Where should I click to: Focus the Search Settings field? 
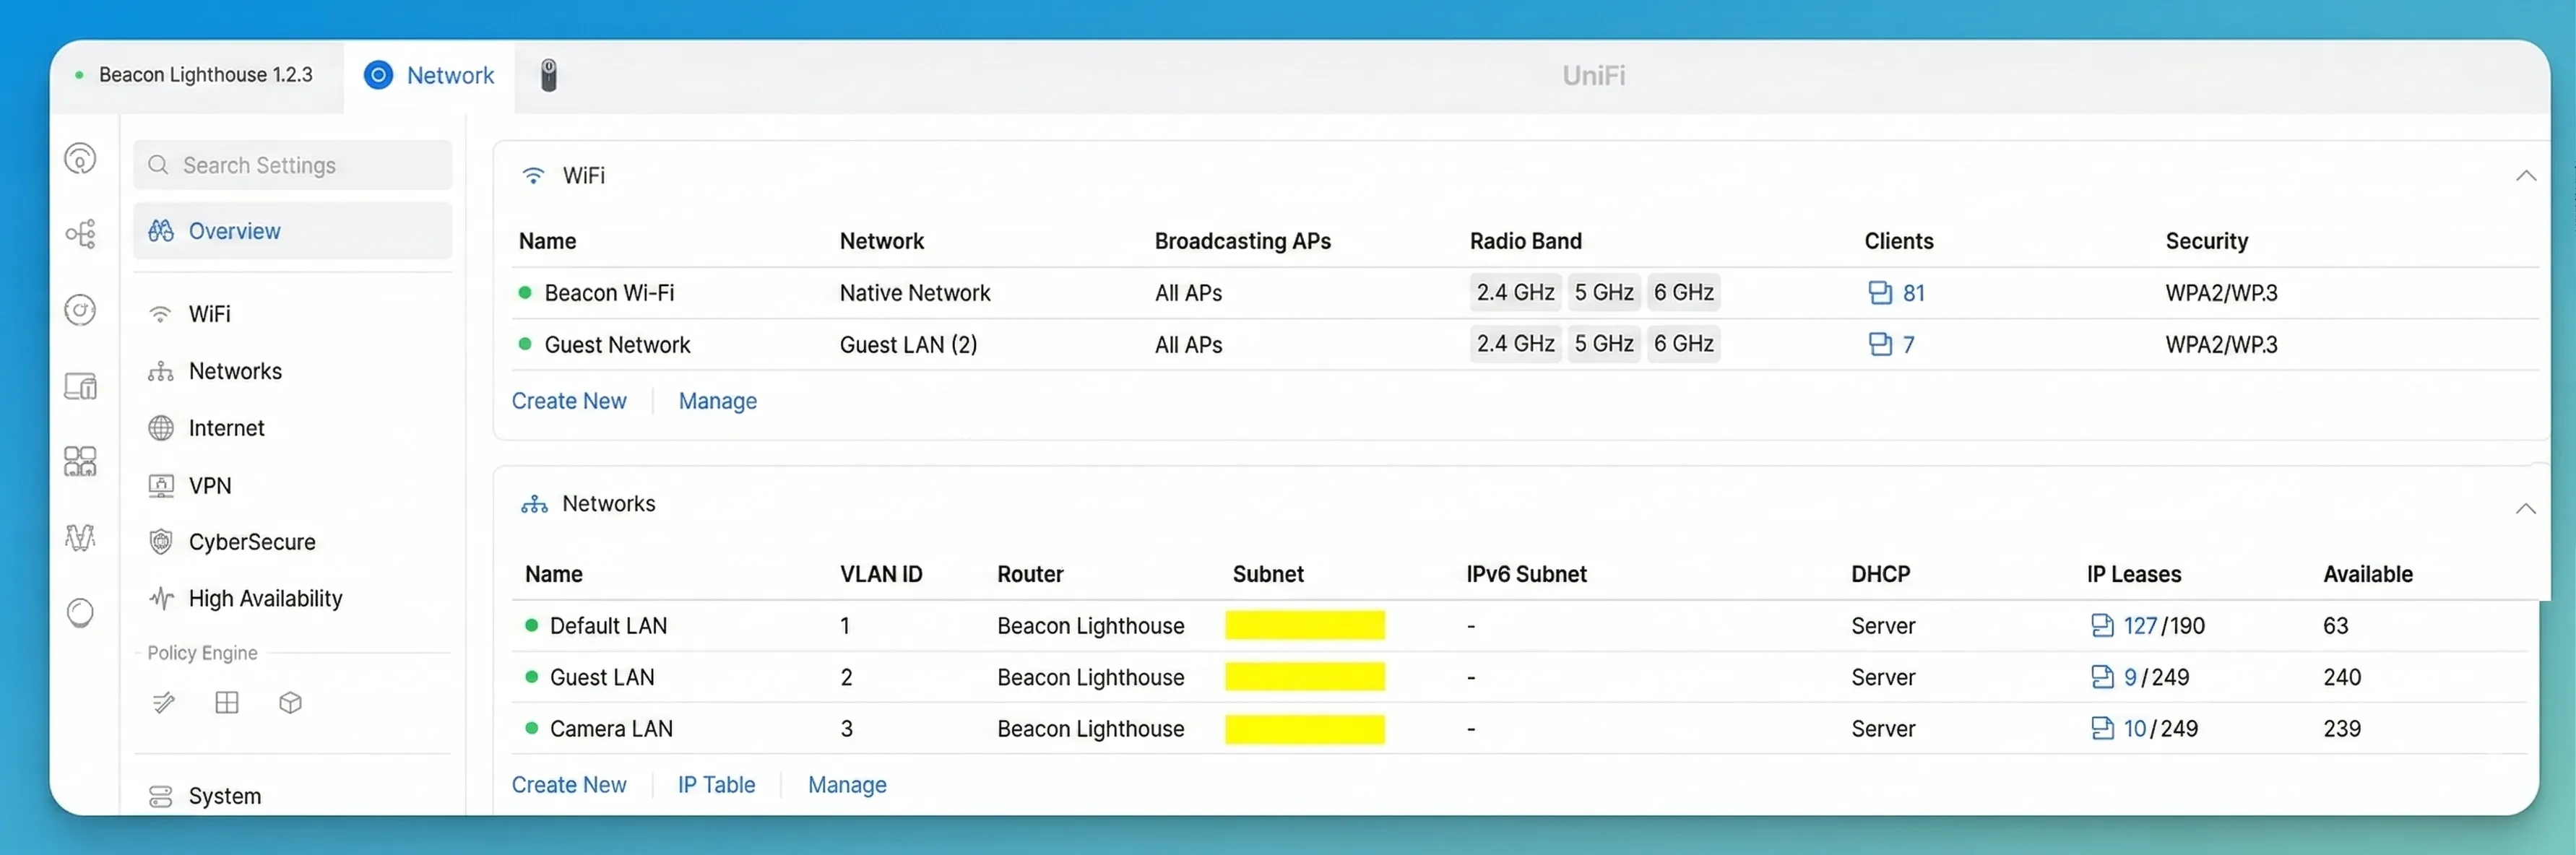point(293,165)
